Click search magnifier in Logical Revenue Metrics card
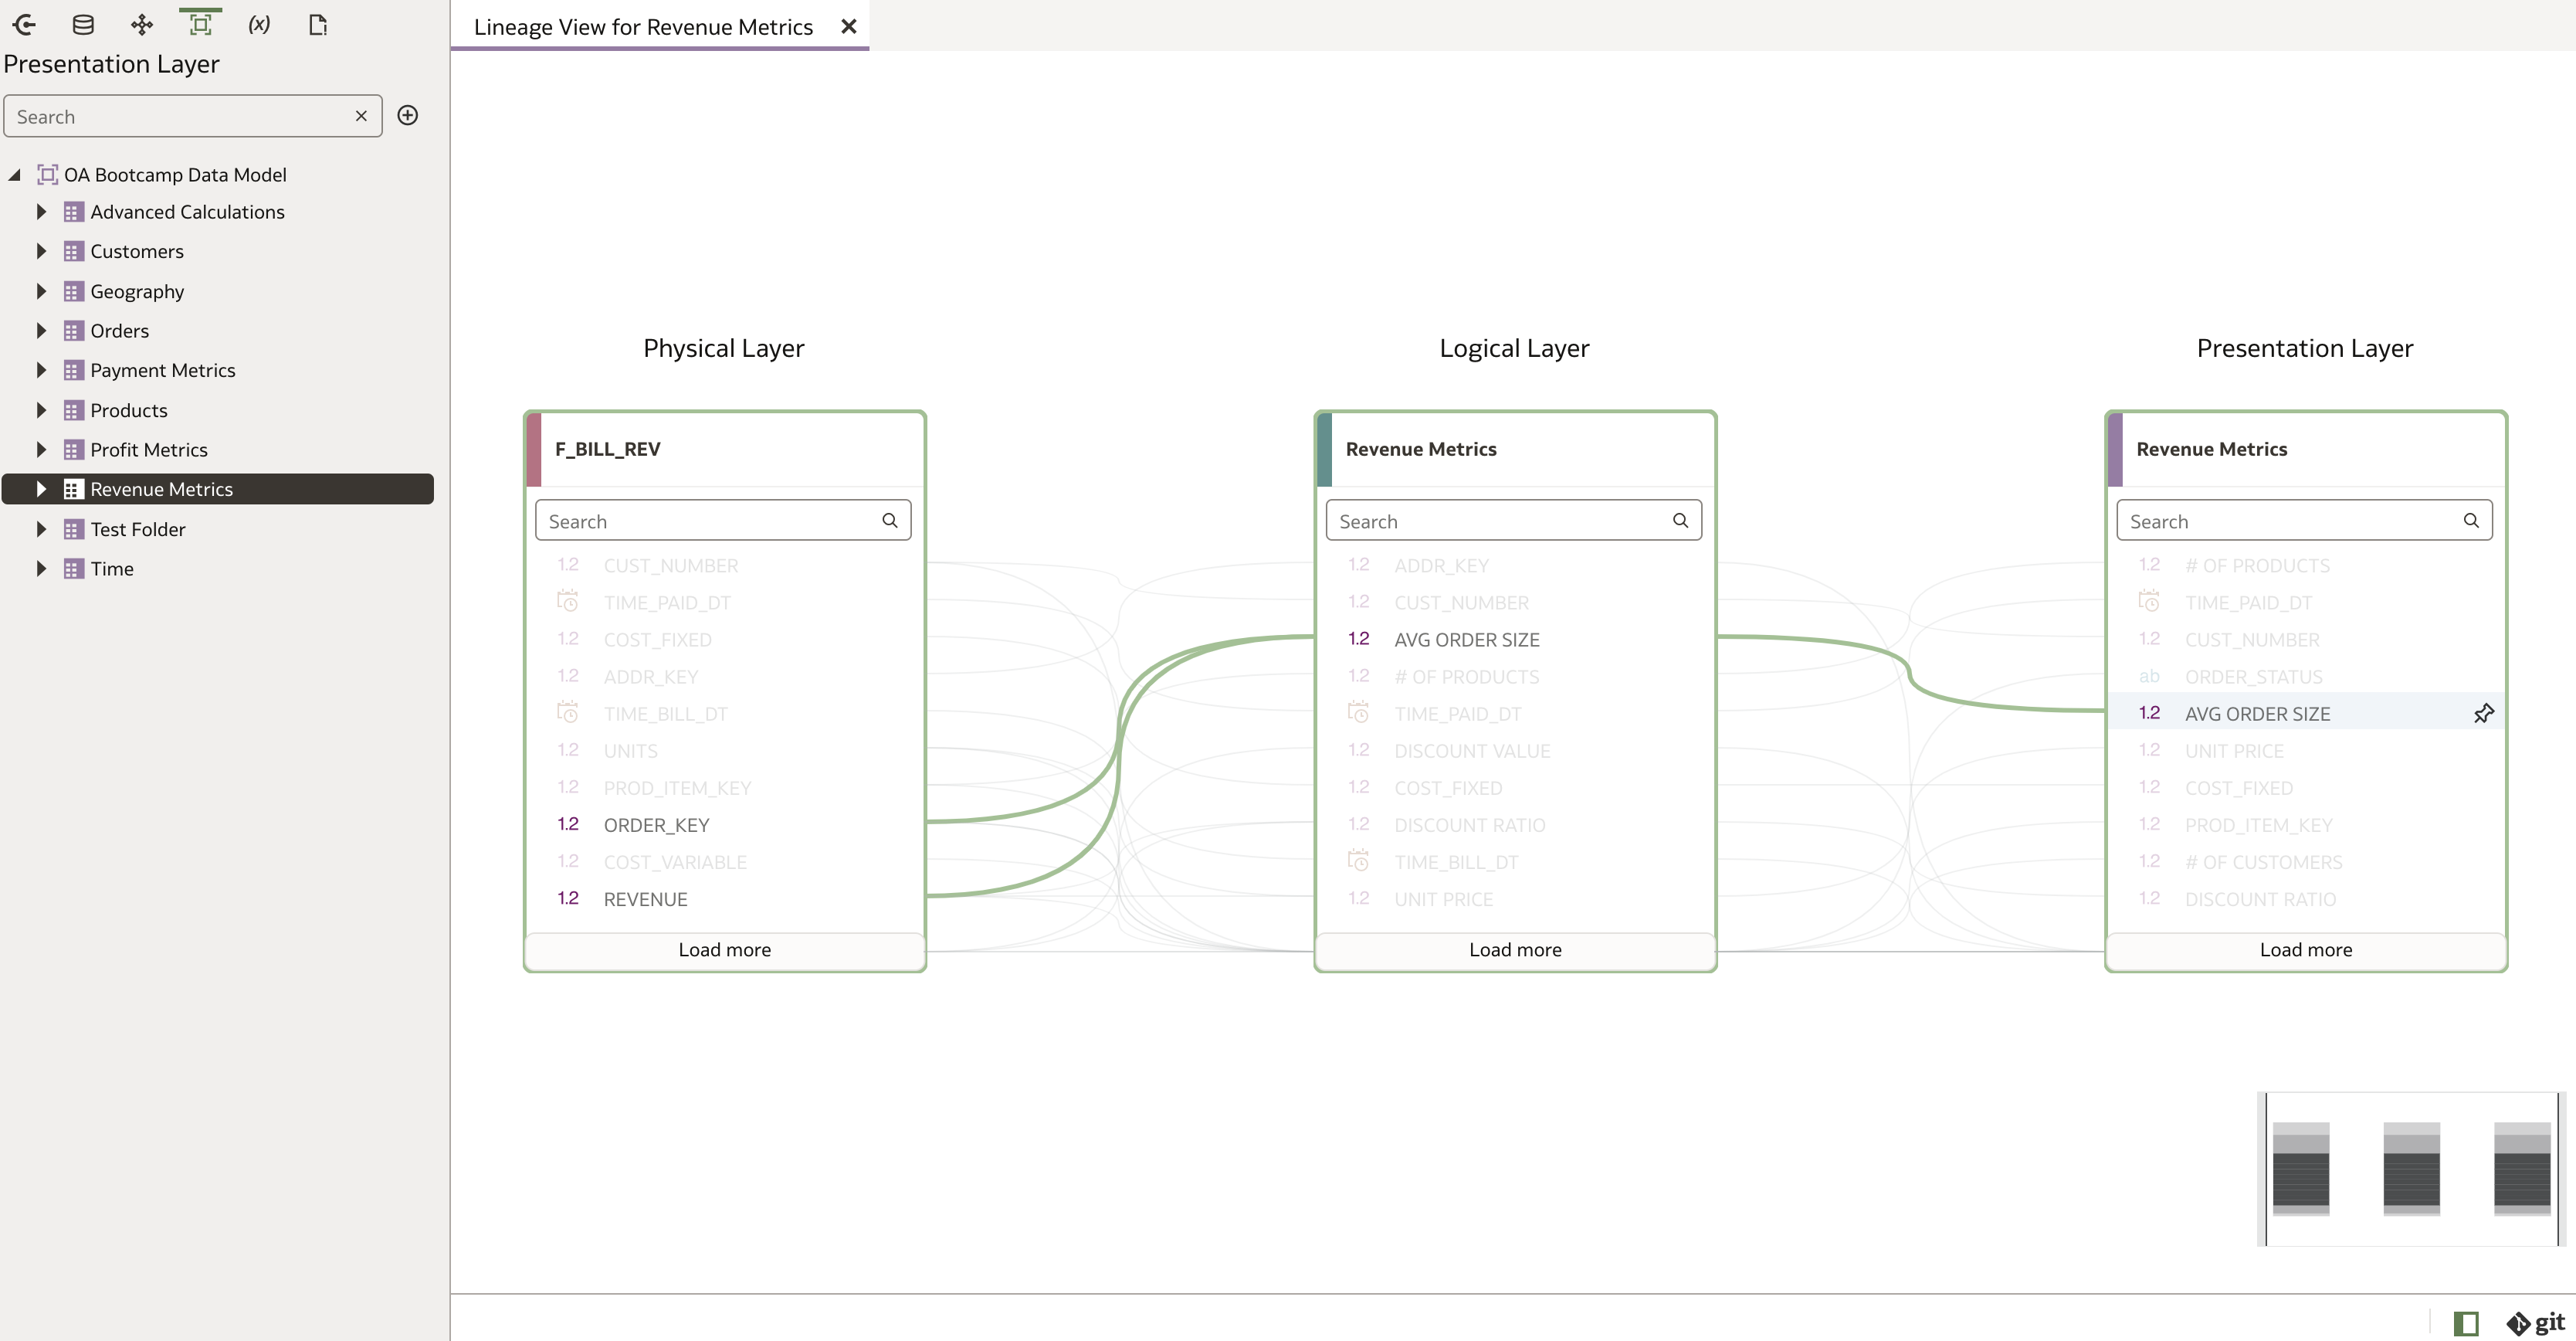 coord(1680,520)
